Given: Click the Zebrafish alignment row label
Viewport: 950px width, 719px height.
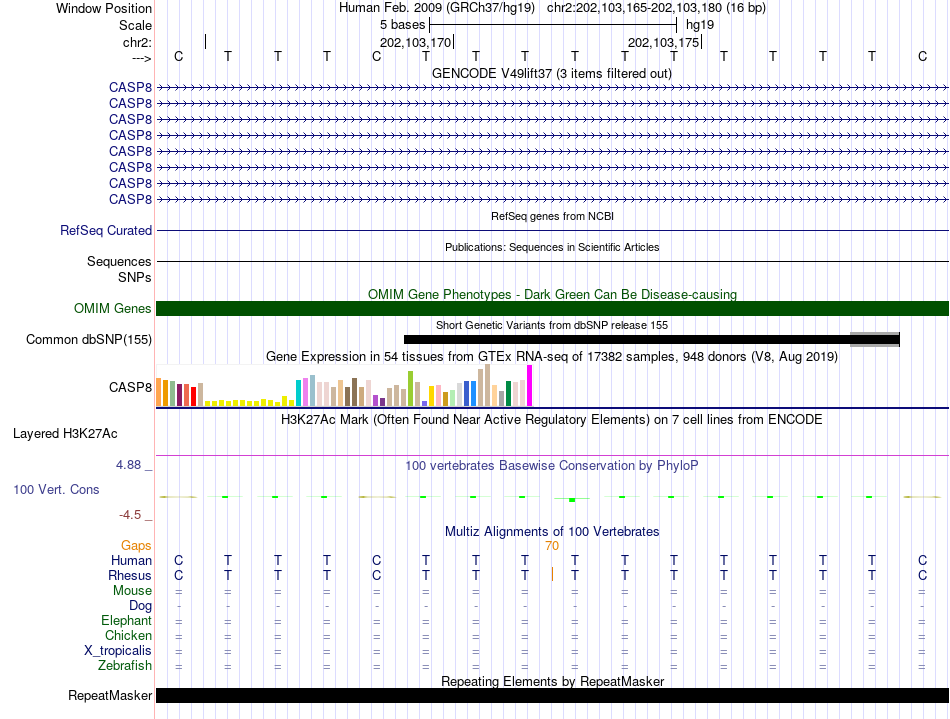Looking at the screenshot, I should pyautogui.click(x=125, y=665).
